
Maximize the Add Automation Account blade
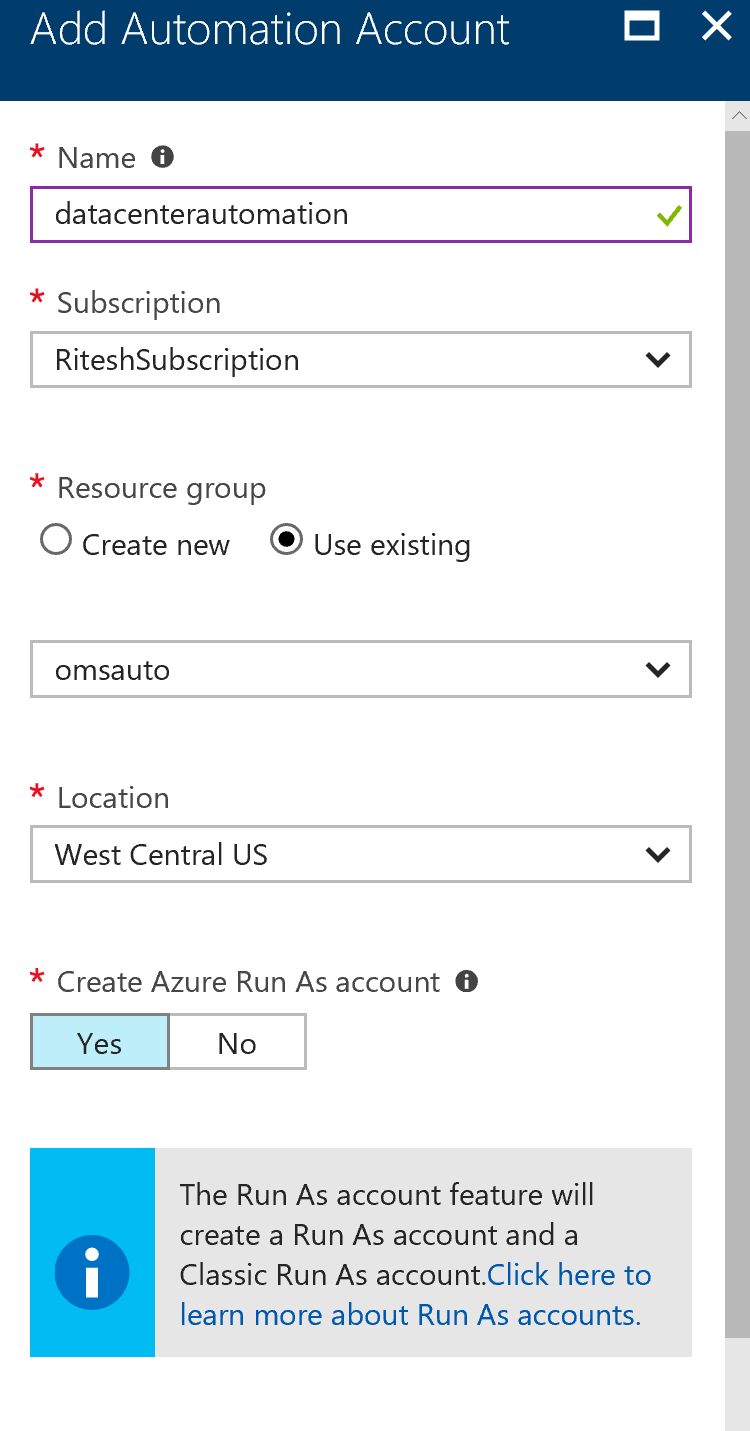pyautogui.click(x=642, y=25)
